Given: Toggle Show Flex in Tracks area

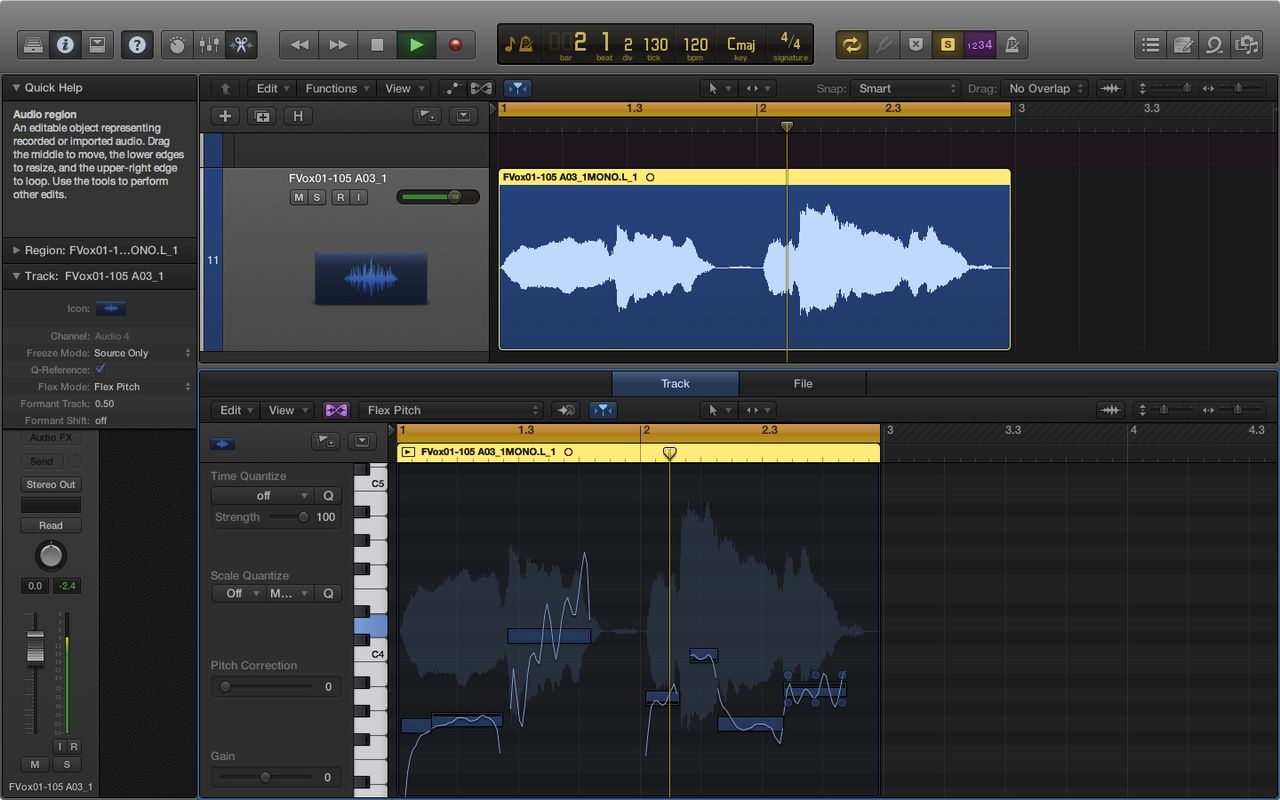Looking at the screenshot, I should [x=481, y=88].
